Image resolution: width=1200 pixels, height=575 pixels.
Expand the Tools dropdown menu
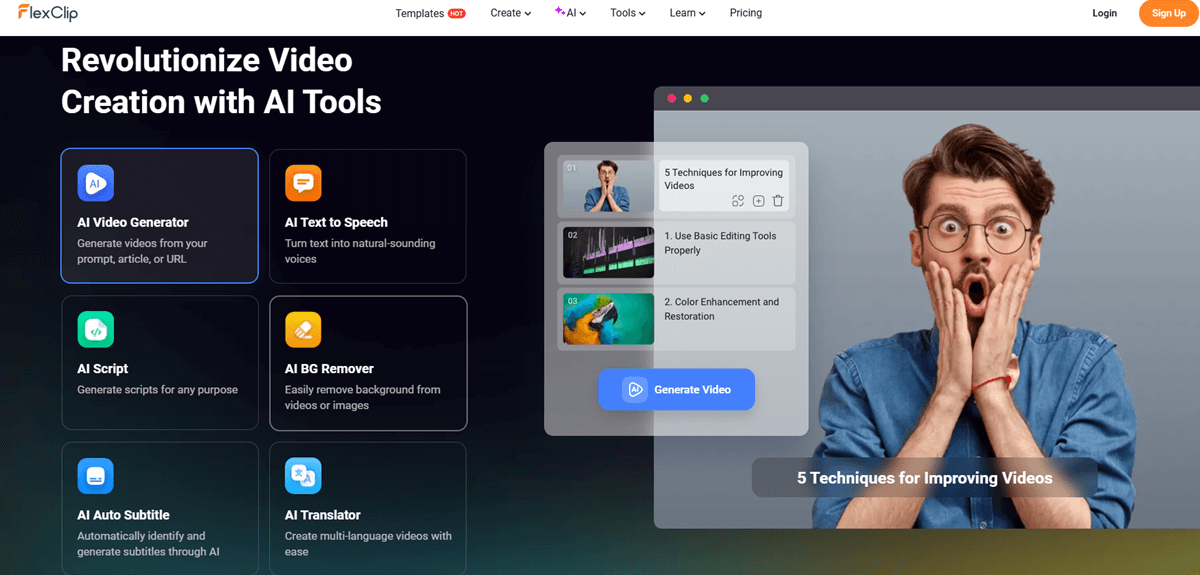[x=628, y=13]
